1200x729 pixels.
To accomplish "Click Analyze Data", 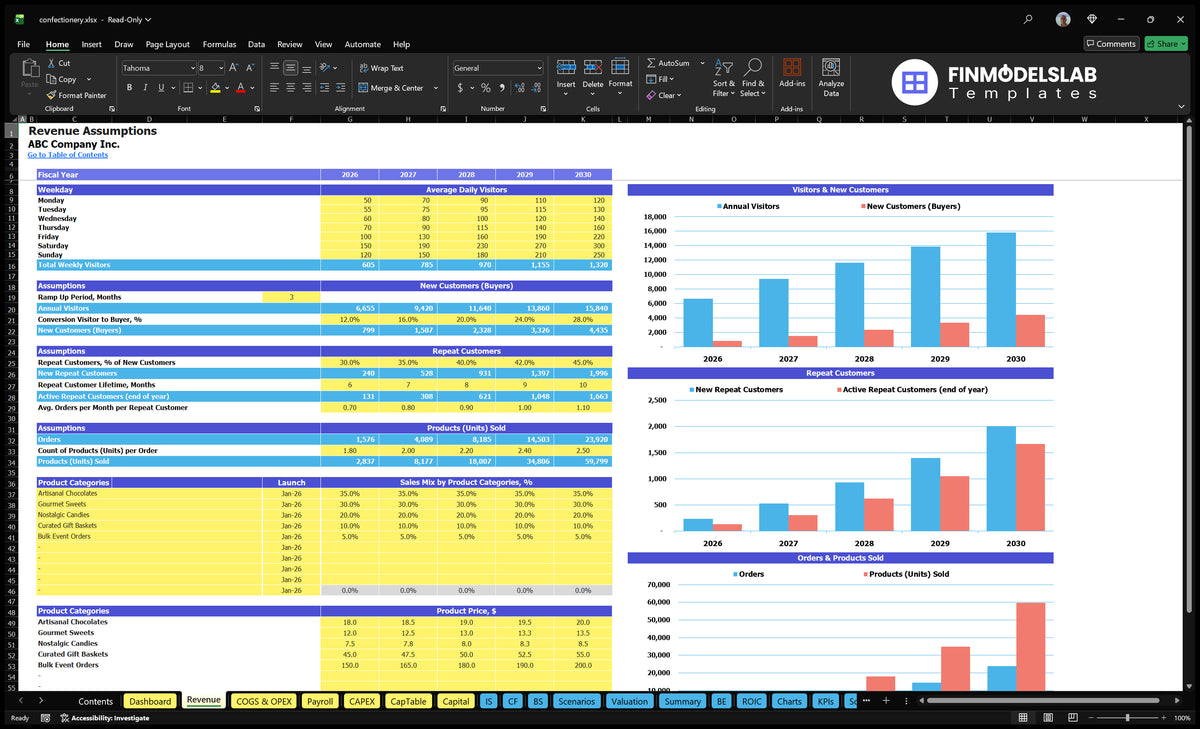I will point(831,76).
